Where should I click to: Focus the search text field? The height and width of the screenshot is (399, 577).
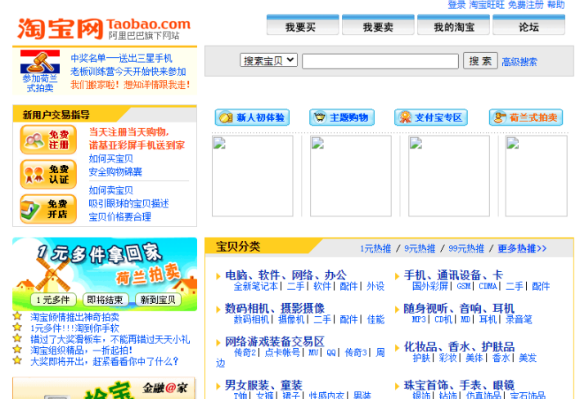pos(380,61)
